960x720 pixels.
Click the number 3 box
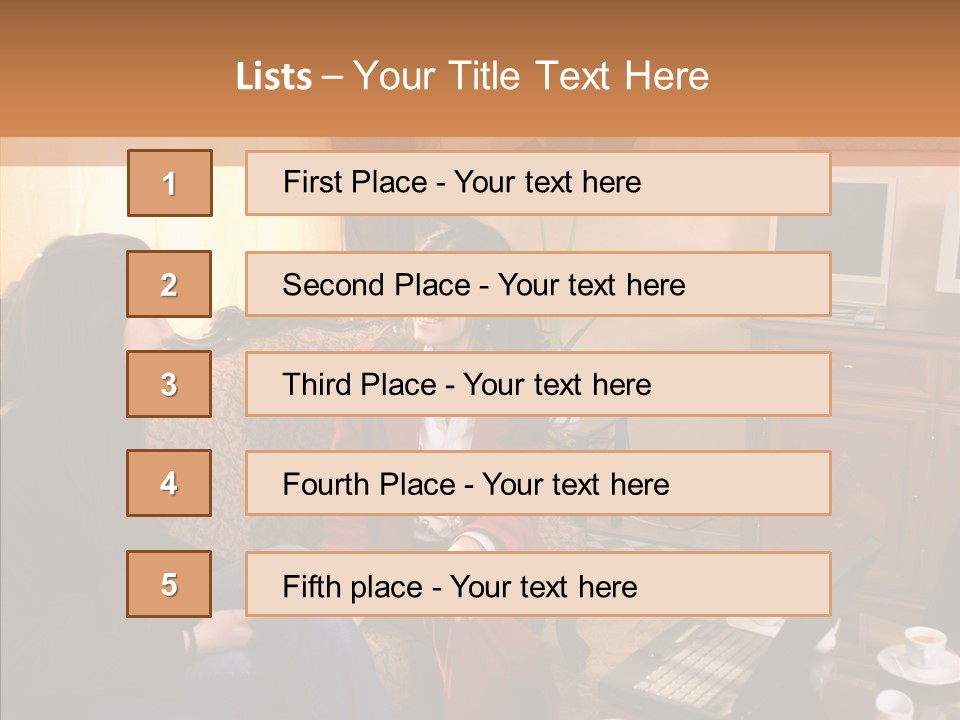pyautogui.click(x=169, y=384)
